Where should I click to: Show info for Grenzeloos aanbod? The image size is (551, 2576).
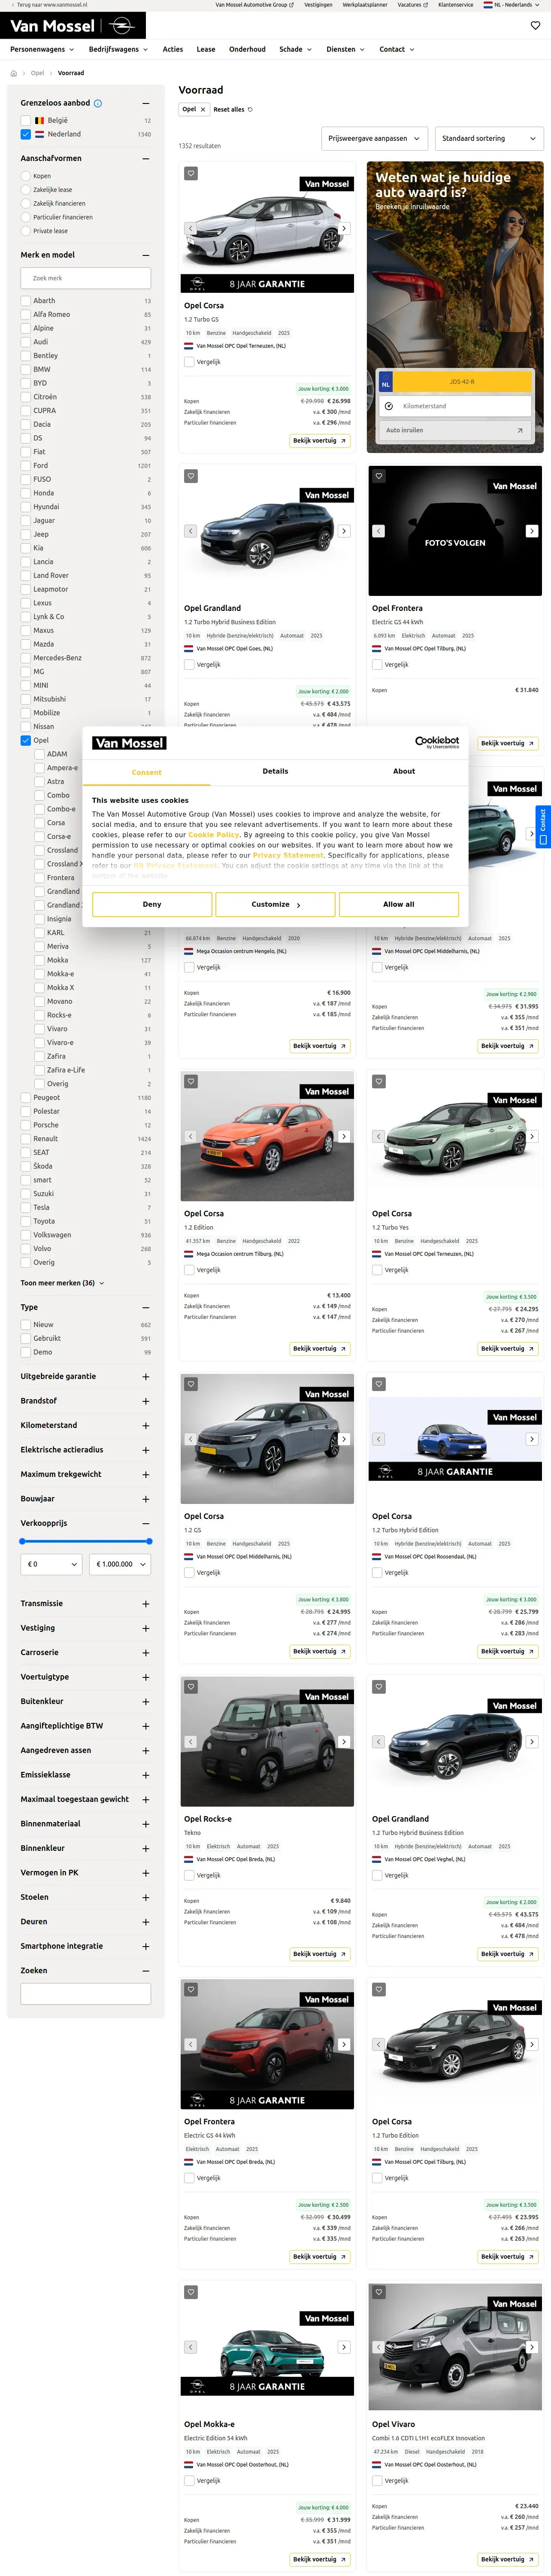(97, 103)
